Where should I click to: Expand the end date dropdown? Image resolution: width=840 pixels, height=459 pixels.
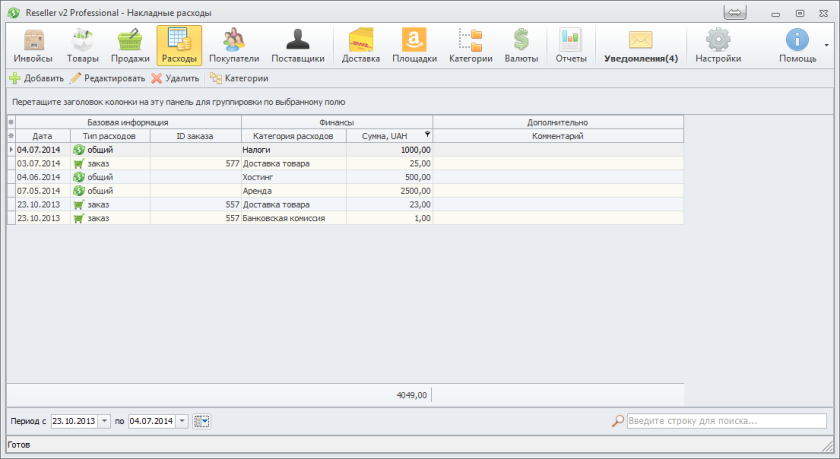[x=182, y=421]
